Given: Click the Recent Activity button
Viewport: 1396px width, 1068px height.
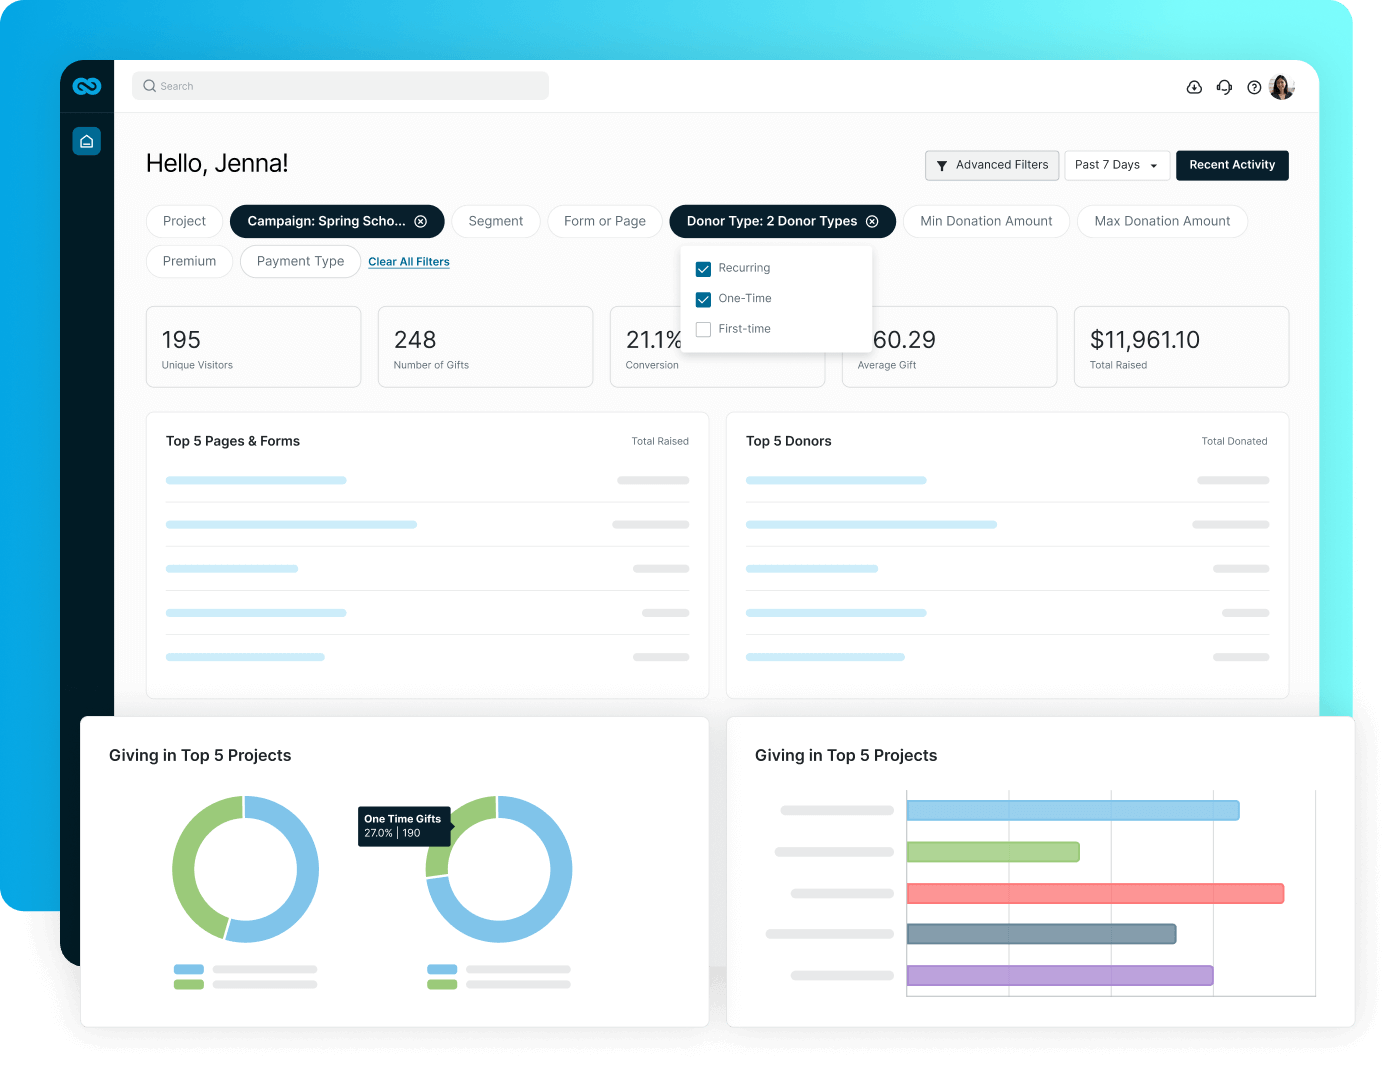Looking at the screenshot, I should 1231,165.
